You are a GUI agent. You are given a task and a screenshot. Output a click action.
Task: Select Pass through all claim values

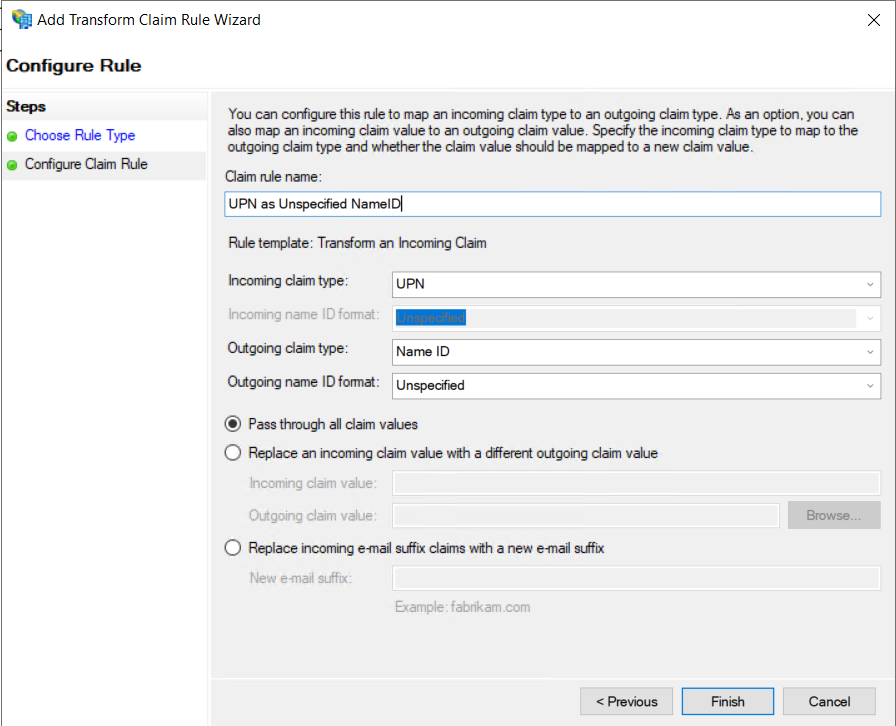[233, 424]
